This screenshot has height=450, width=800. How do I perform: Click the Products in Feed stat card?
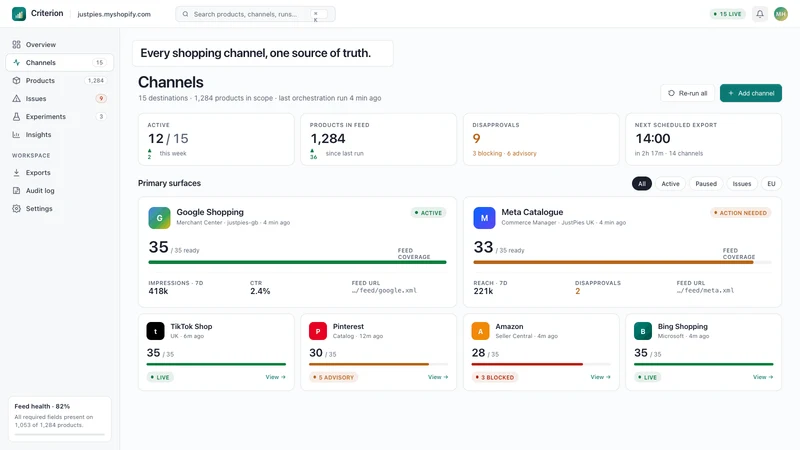coord(379,139)
